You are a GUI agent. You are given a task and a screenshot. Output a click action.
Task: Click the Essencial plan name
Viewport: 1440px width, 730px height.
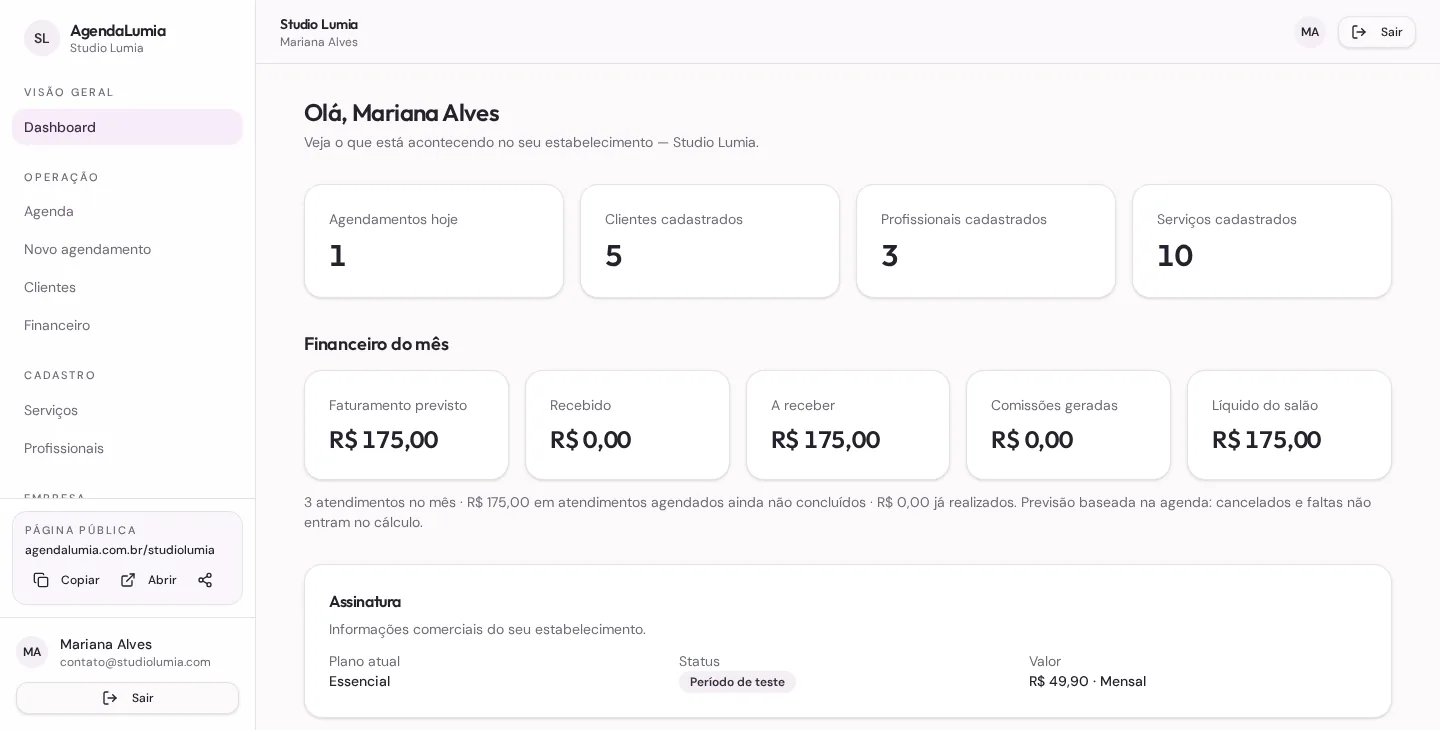pos(360,681)
